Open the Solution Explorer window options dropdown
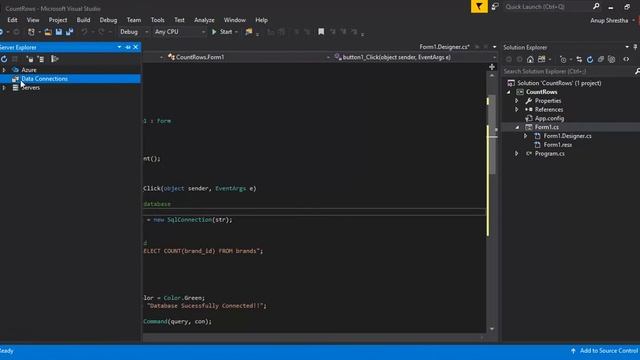640x360 pixels. point(627,47)
